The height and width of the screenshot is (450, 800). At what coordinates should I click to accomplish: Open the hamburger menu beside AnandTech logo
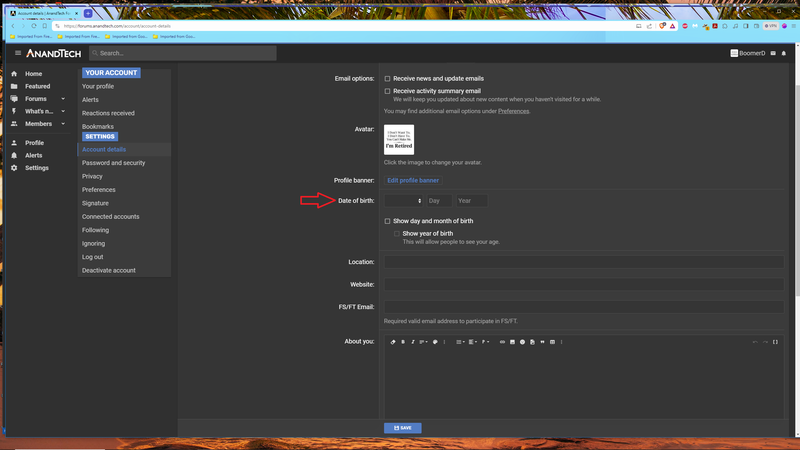coord(18,53)
